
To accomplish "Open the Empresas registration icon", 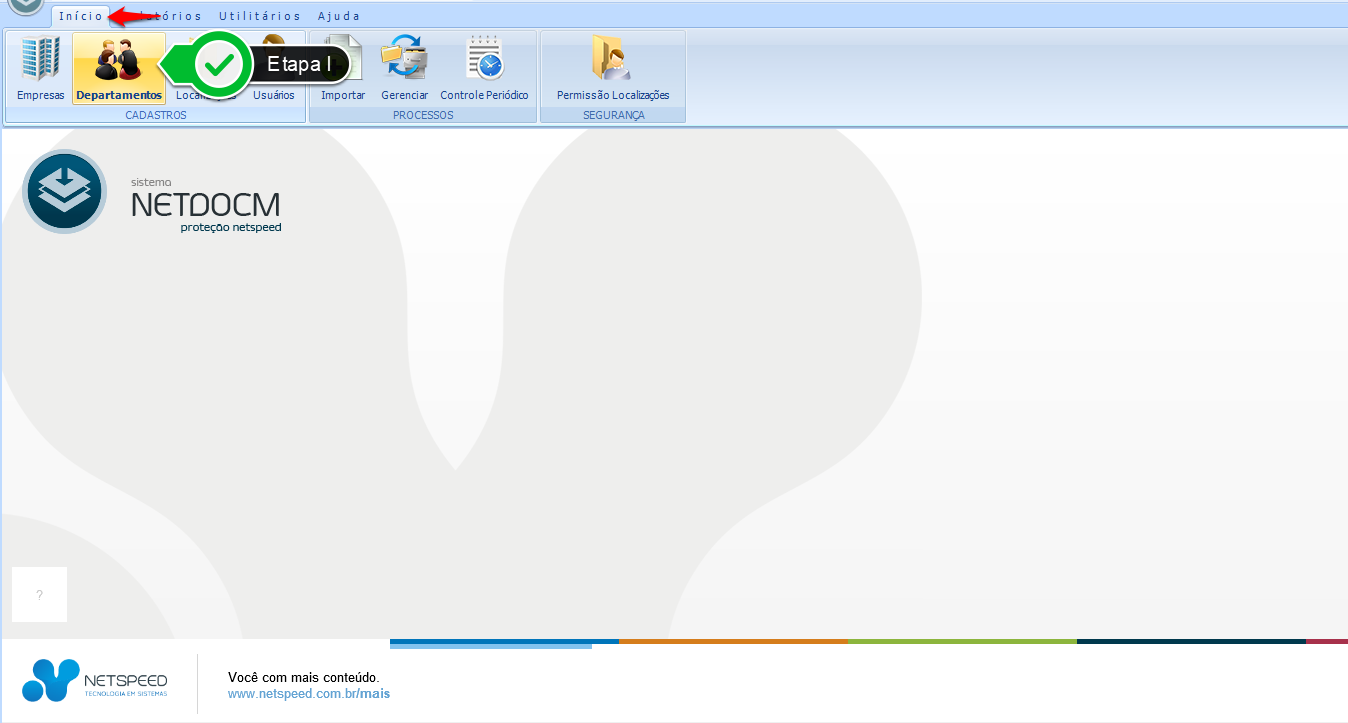I will [x=41, y=69].
